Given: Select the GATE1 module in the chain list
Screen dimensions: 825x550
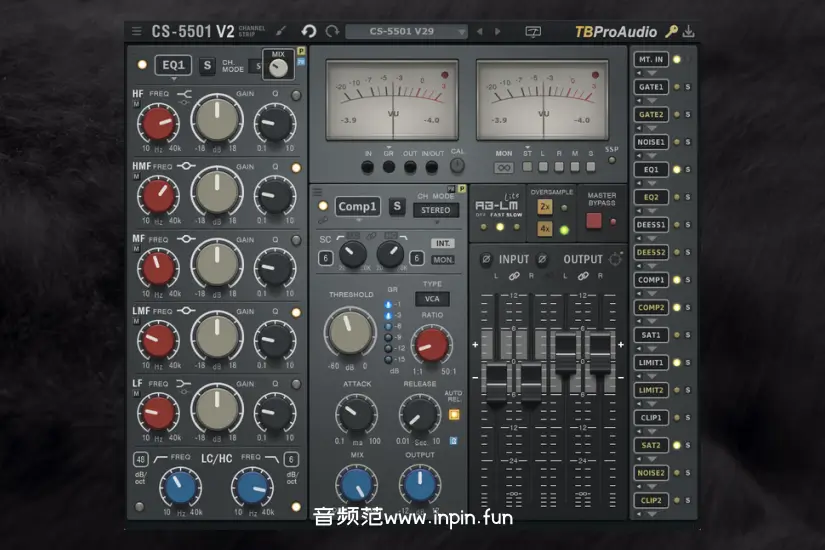Looking at the screenshot, I should (x=651, y=87).
